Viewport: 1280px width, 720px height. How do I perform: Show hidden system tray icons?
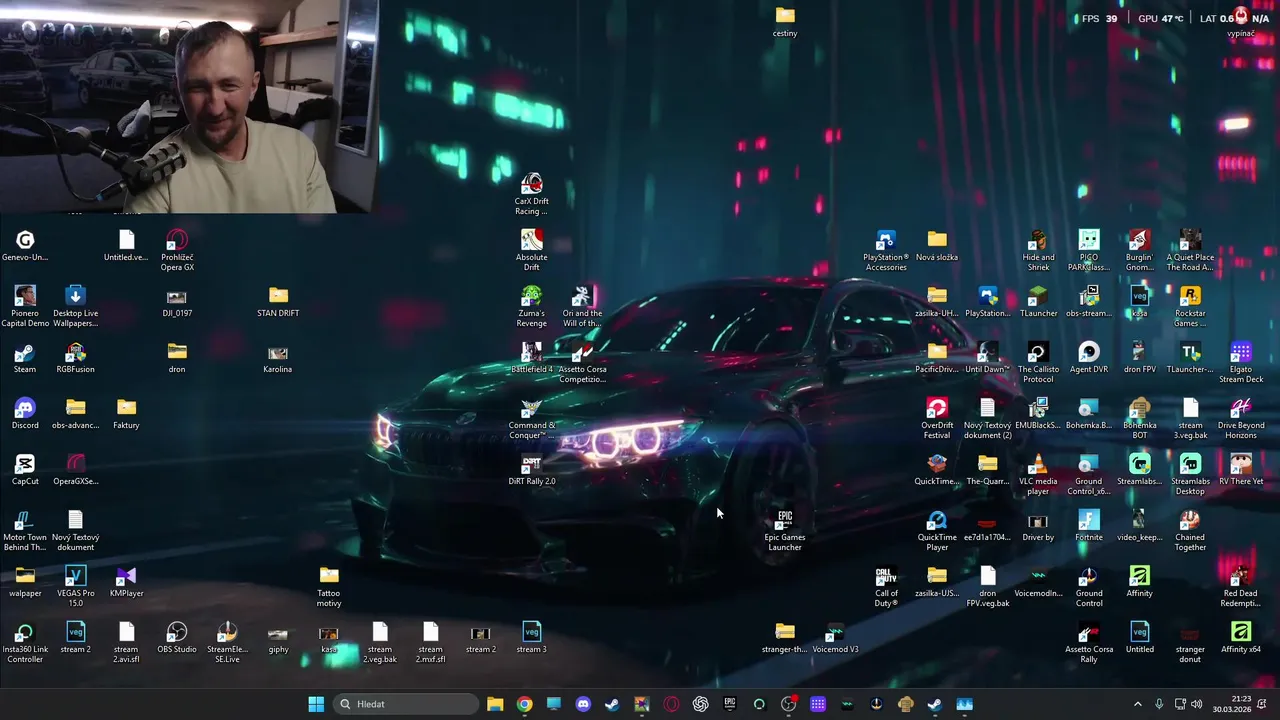[x=1137, y=704]
